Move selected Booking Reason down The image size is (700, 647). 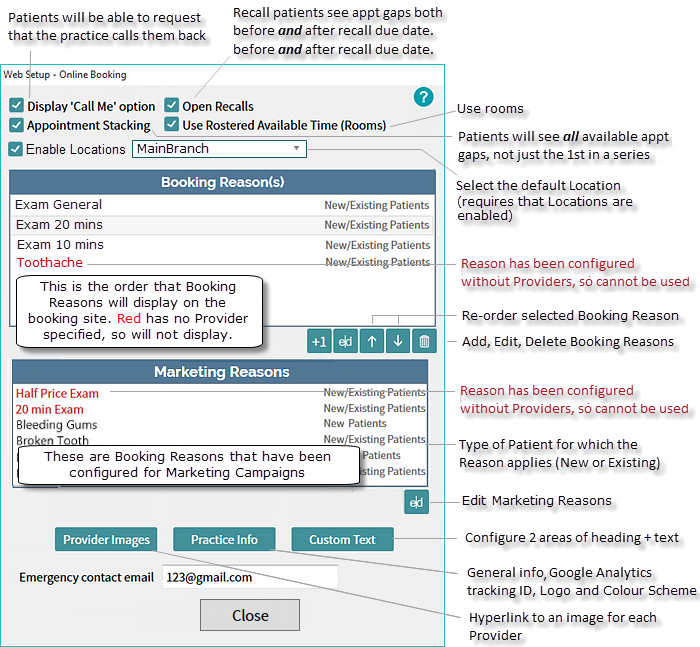[398, 342]
